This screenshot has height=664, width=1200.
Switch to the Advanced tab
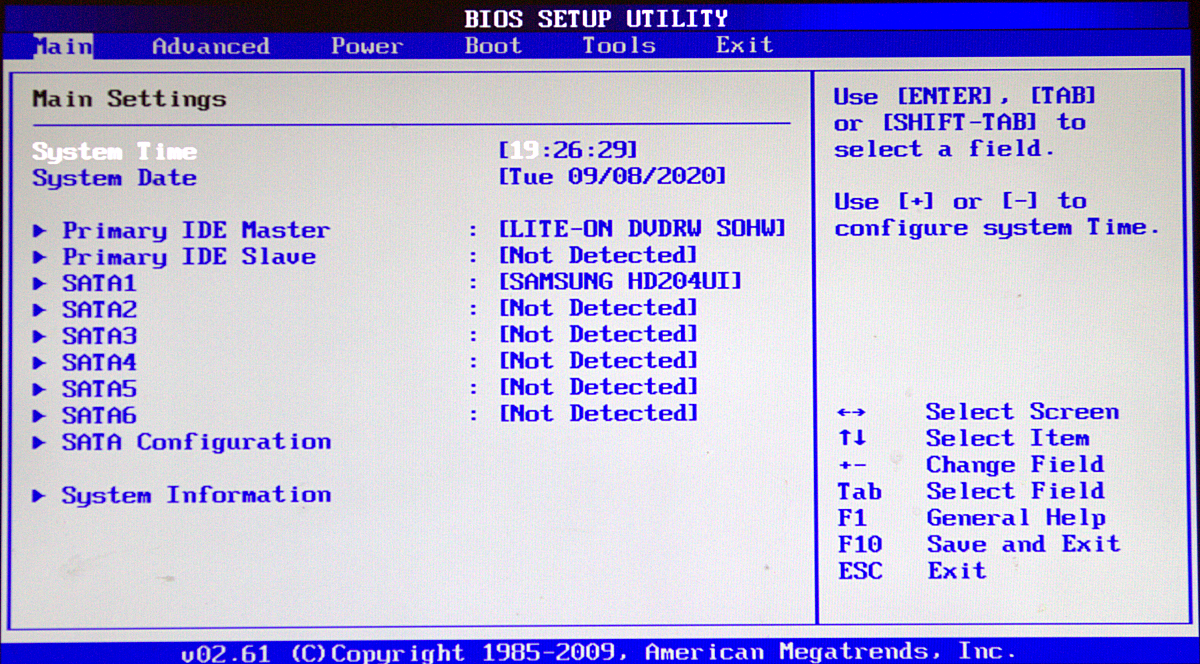[209, 45]
